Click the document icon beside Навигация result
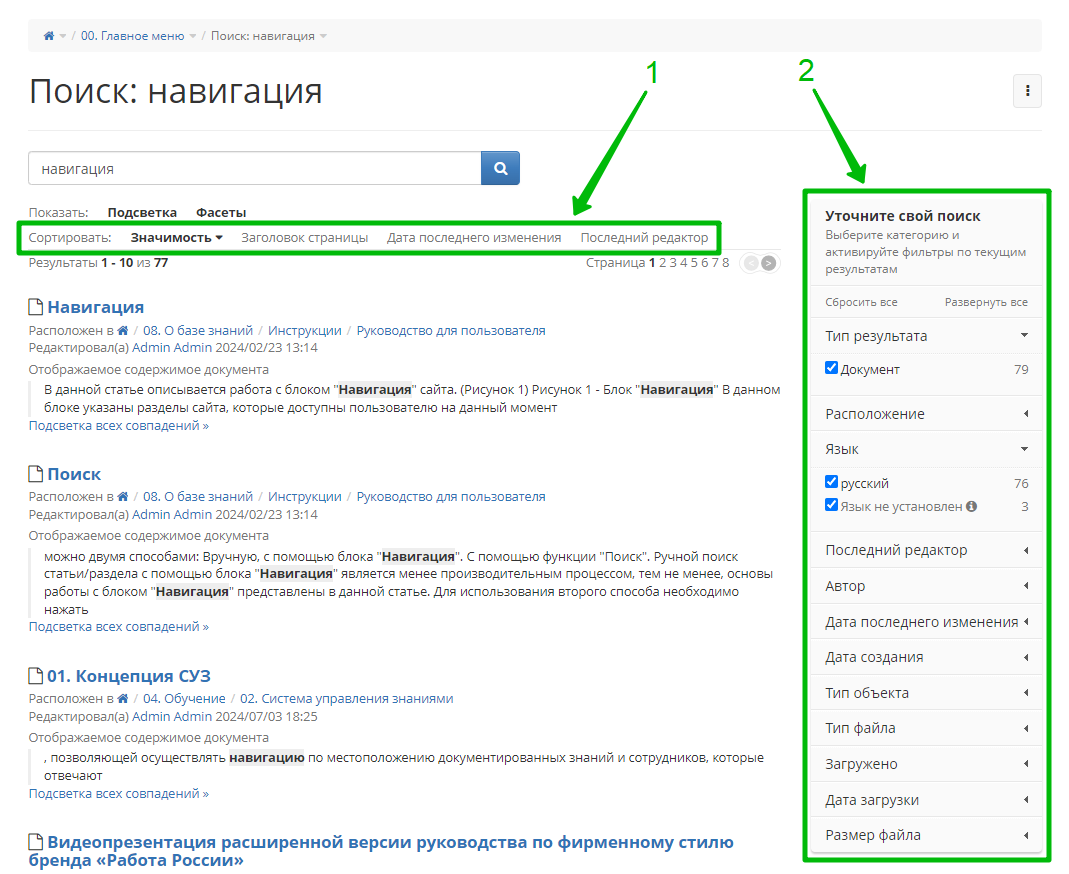 click(x=36, y=308)
